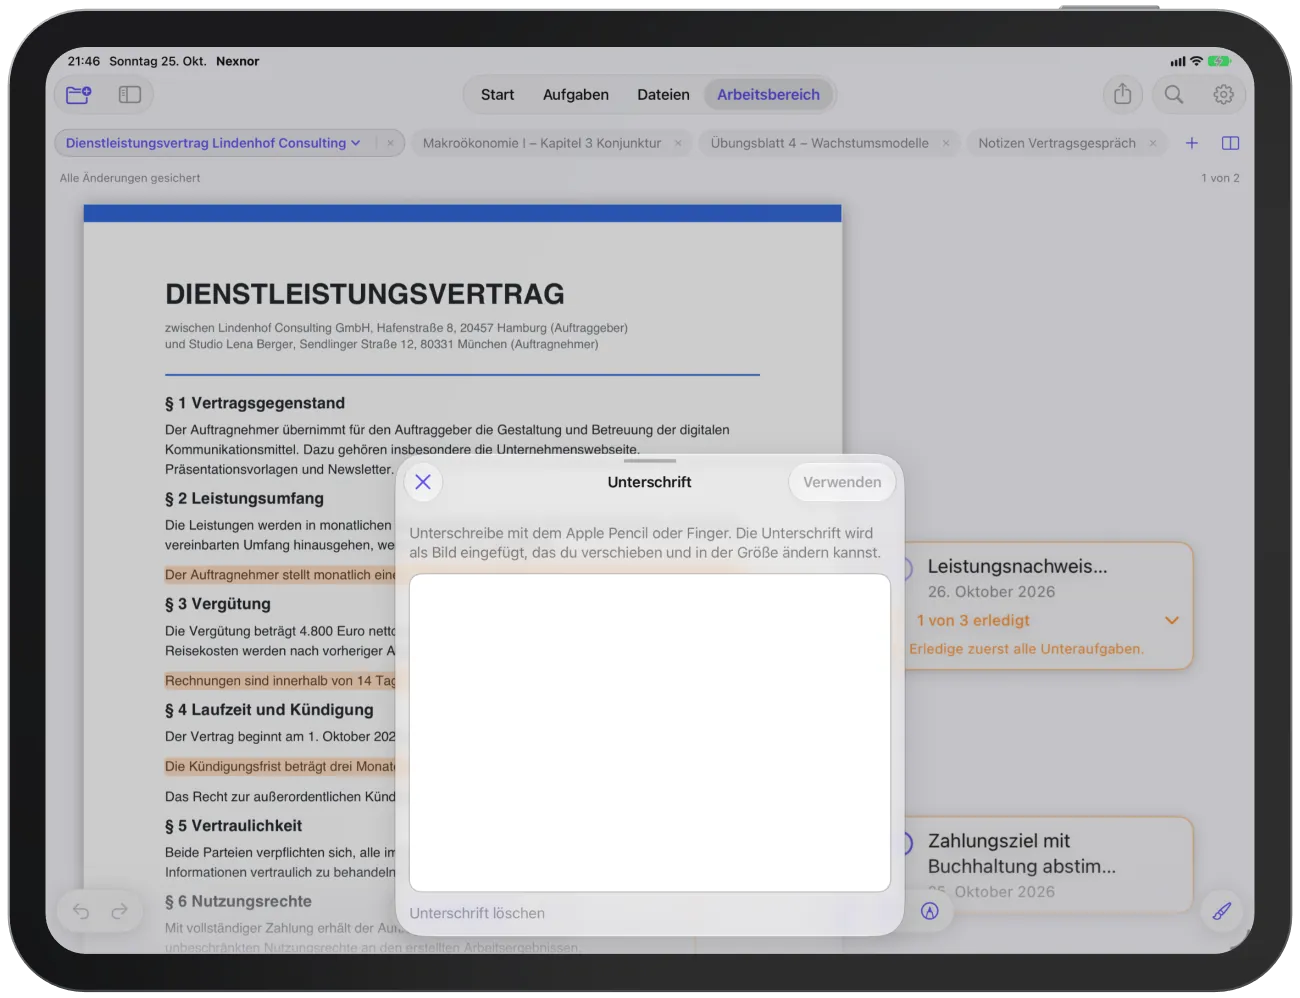Image resolution: width=1300 pixels, height=998 pixels.
Task: Tap the '26. Oktober 2026' due date
Action: 991,591
